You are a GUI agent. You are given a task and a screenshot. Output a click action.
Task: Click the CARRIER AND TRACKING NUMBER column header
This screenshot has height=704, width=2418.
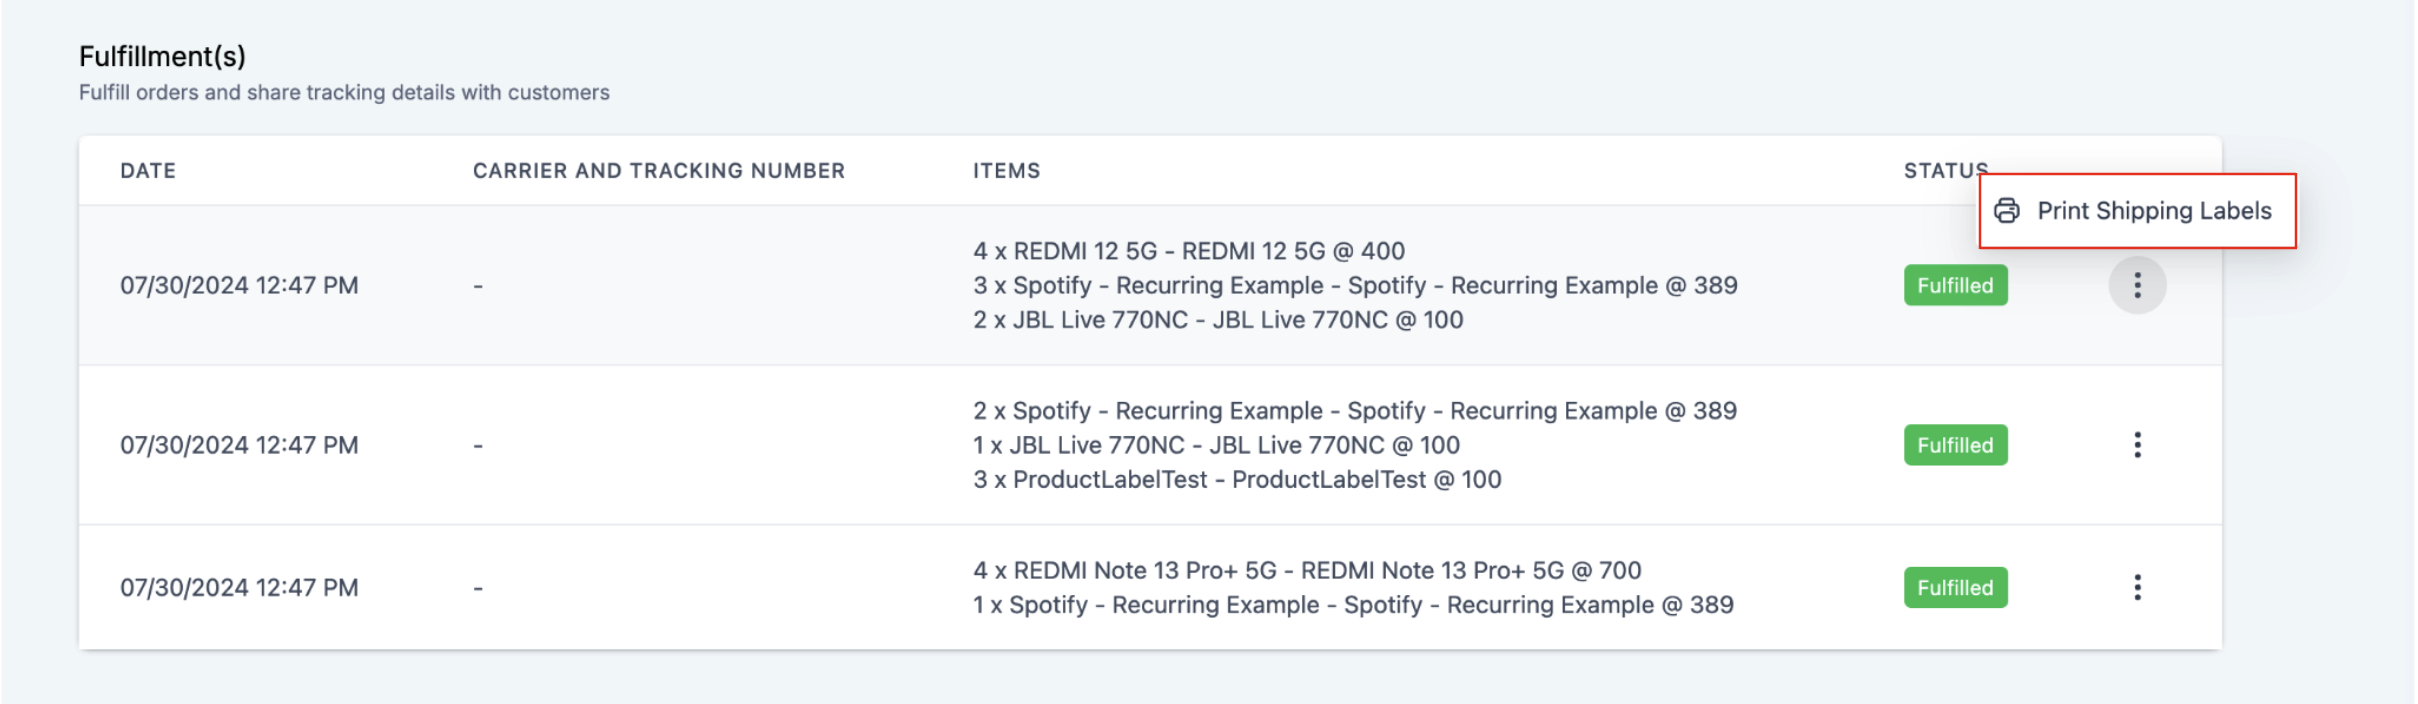click(x=659, y=171)
